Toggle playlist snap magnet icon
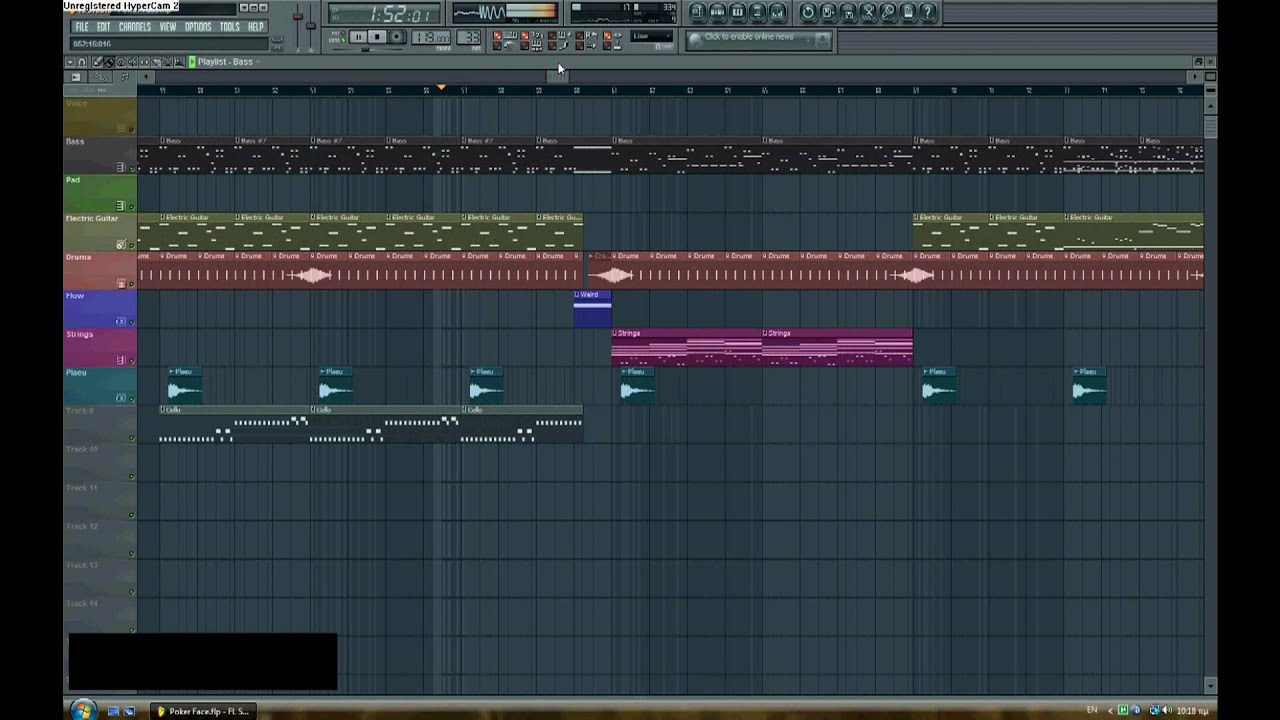 click(82, 62)
